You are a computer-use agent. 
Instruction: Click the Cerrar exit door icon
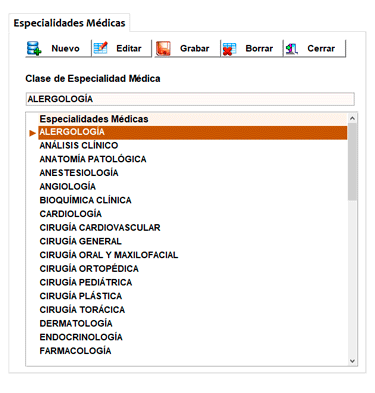(291, 49)
